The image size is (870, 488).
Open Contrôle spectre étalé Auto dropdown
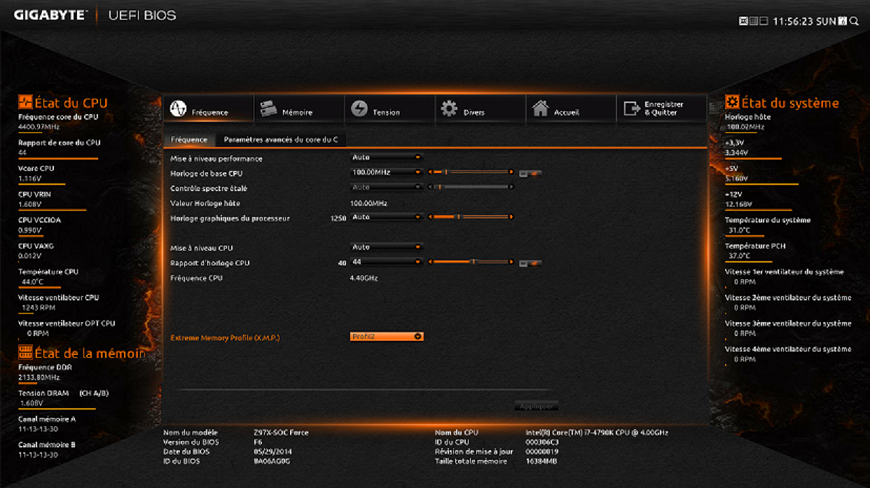[x=386, y=187]
